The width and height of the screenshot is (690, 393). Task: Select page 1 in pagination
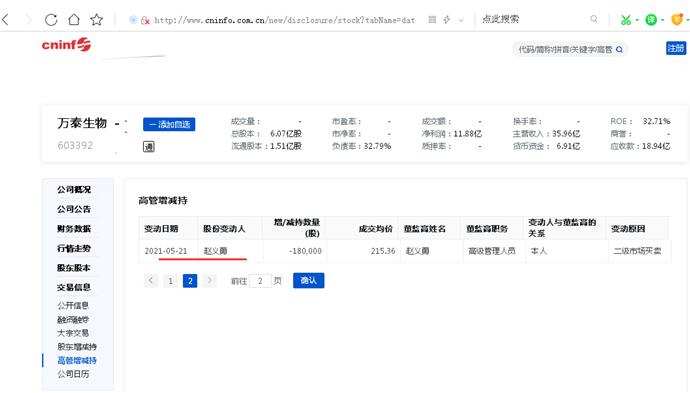pos(170,281)
